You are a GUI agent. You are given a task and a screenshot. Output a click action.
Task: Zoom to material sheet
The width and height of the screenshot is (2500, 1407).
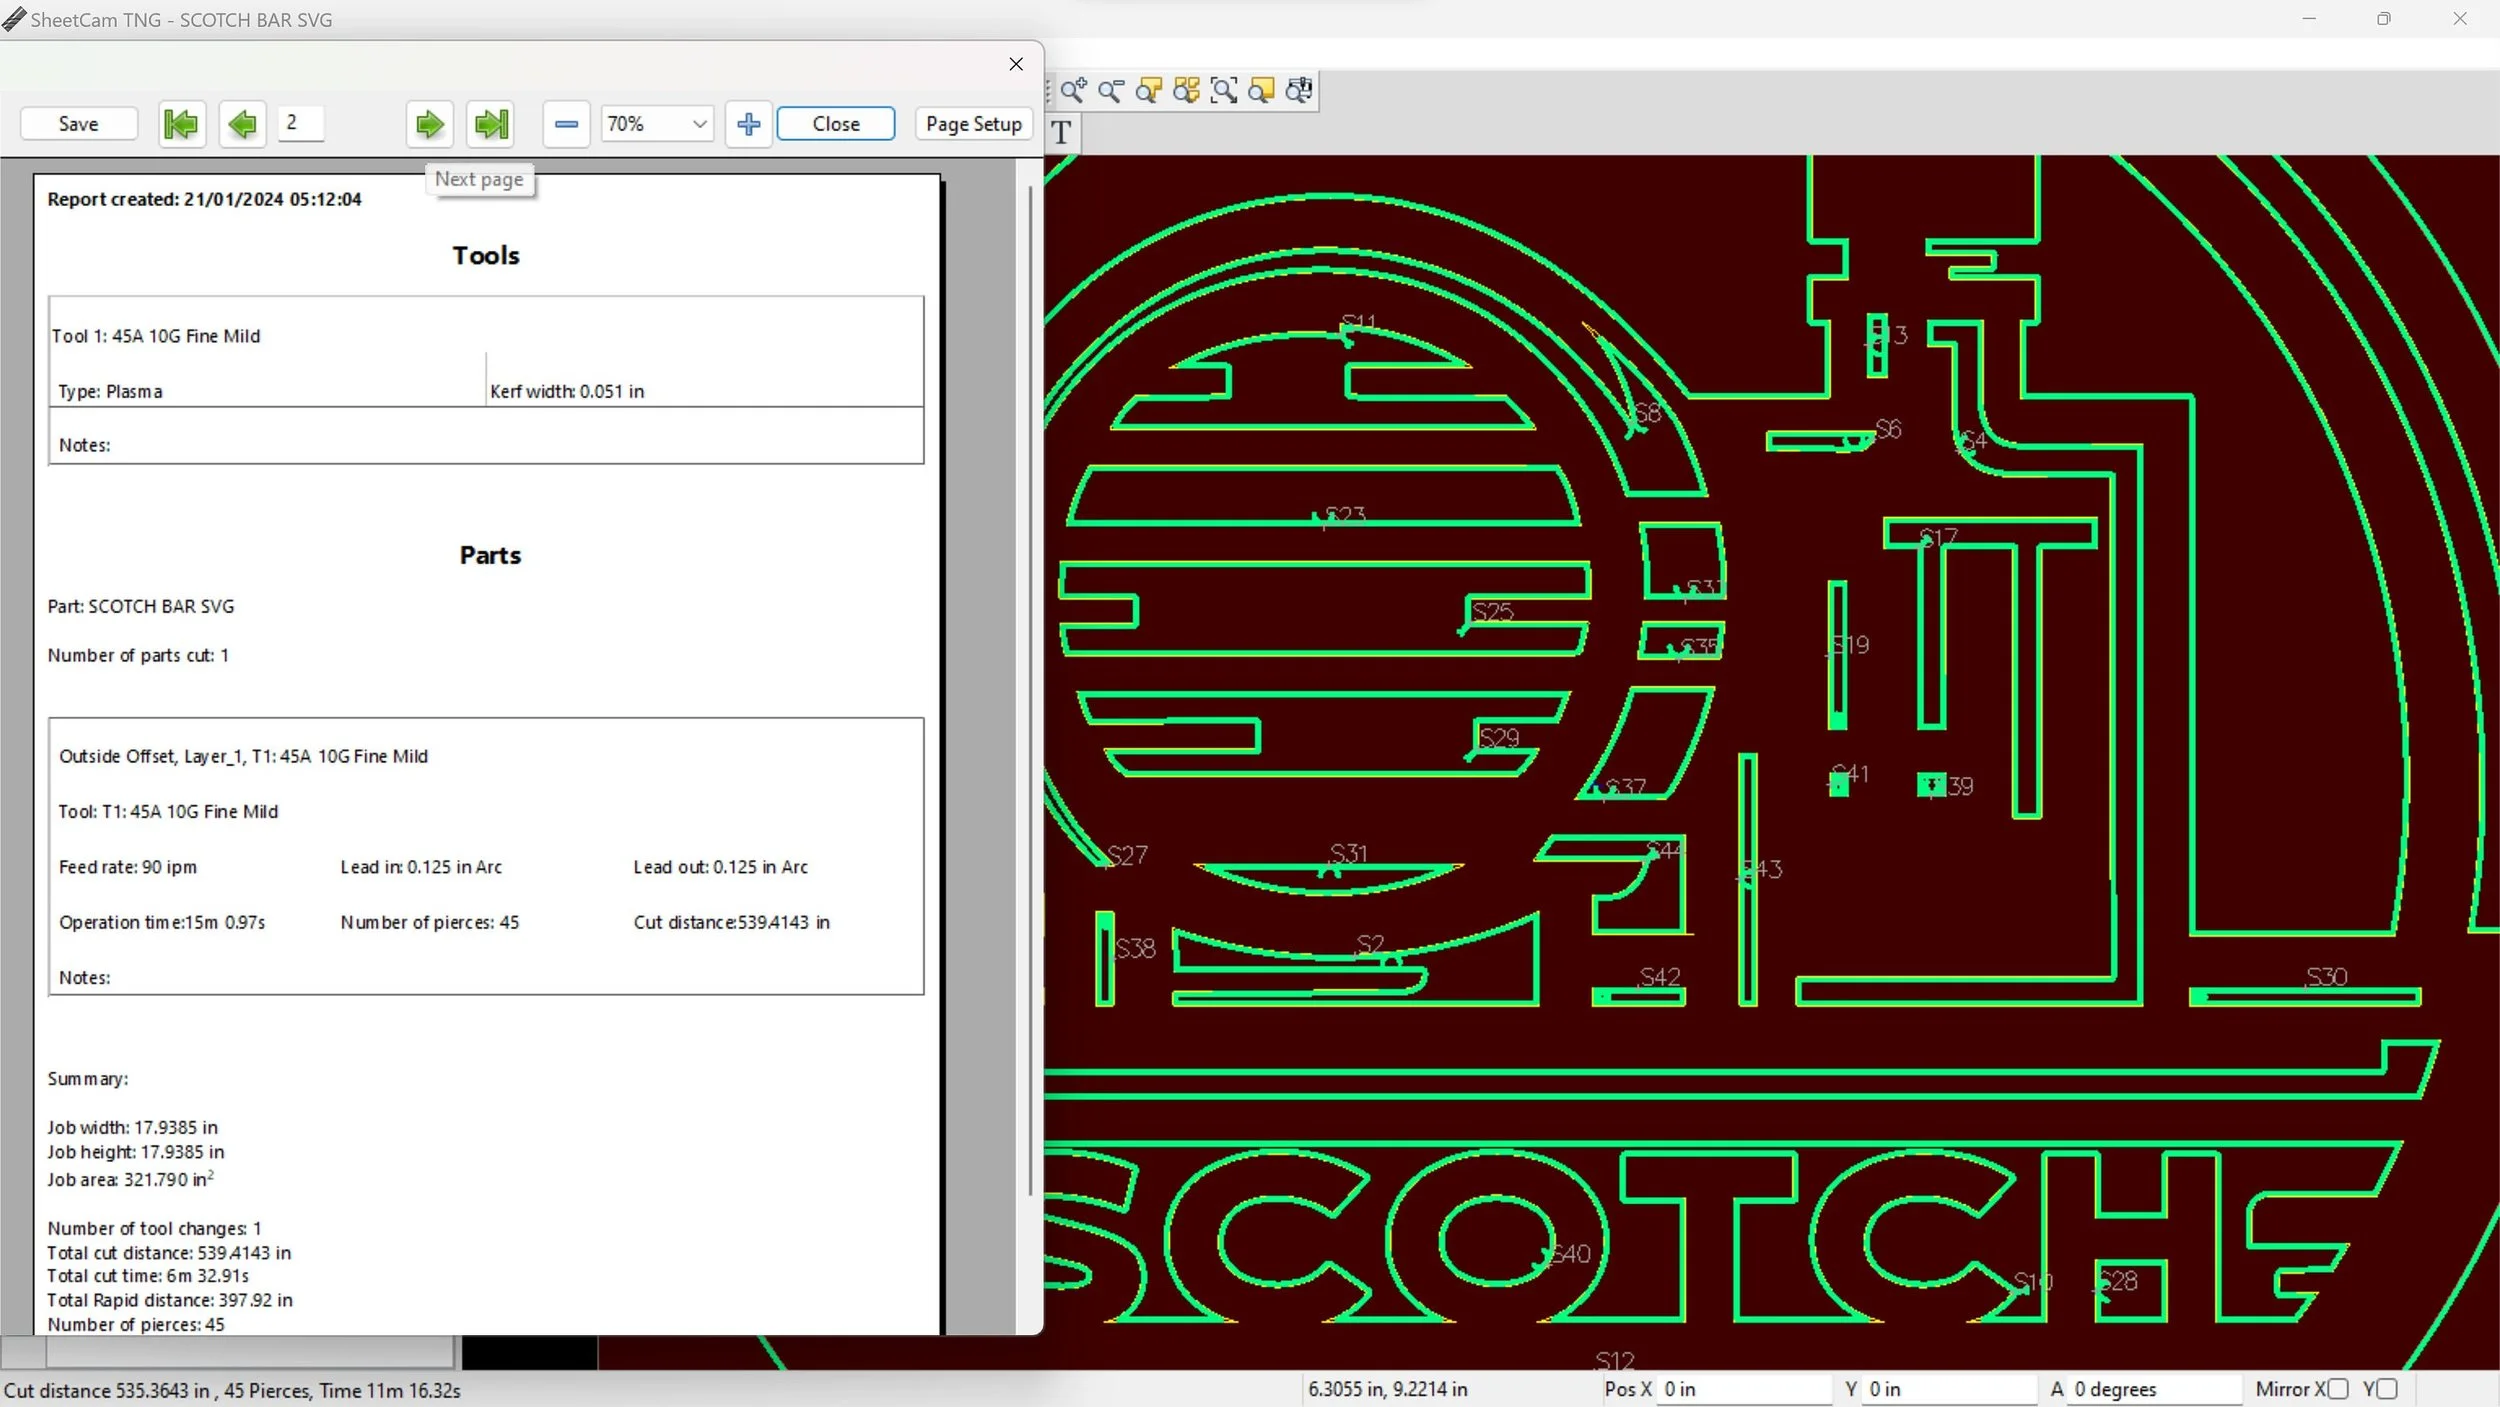pos(1261,91)
